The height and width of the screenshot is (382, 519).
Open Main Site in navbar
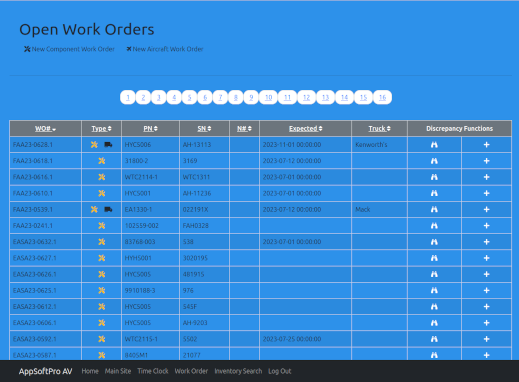(118, 371)
